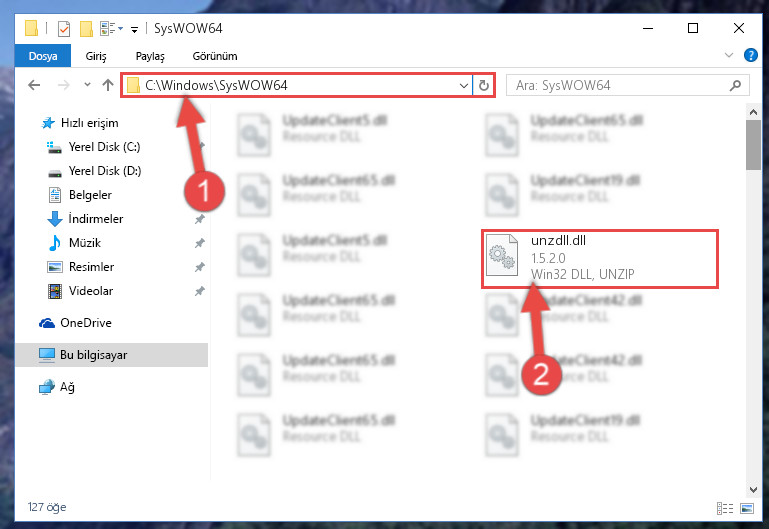Open the recent locations dropdown arrow
The width and height of the screenshot is (769, 529).
click(87, 85)
